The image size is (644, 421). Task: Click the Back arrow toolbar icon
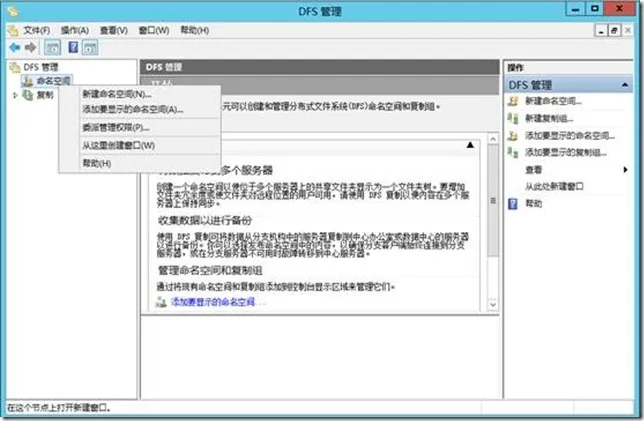point(15,48)
